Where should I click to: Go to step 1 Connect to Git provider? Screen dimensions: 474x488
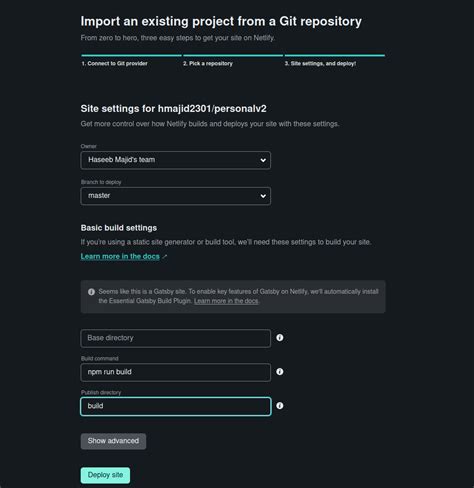point(114,63)
